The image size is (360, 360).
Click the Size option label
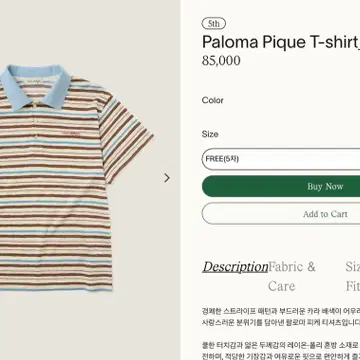tap(210, 134)
